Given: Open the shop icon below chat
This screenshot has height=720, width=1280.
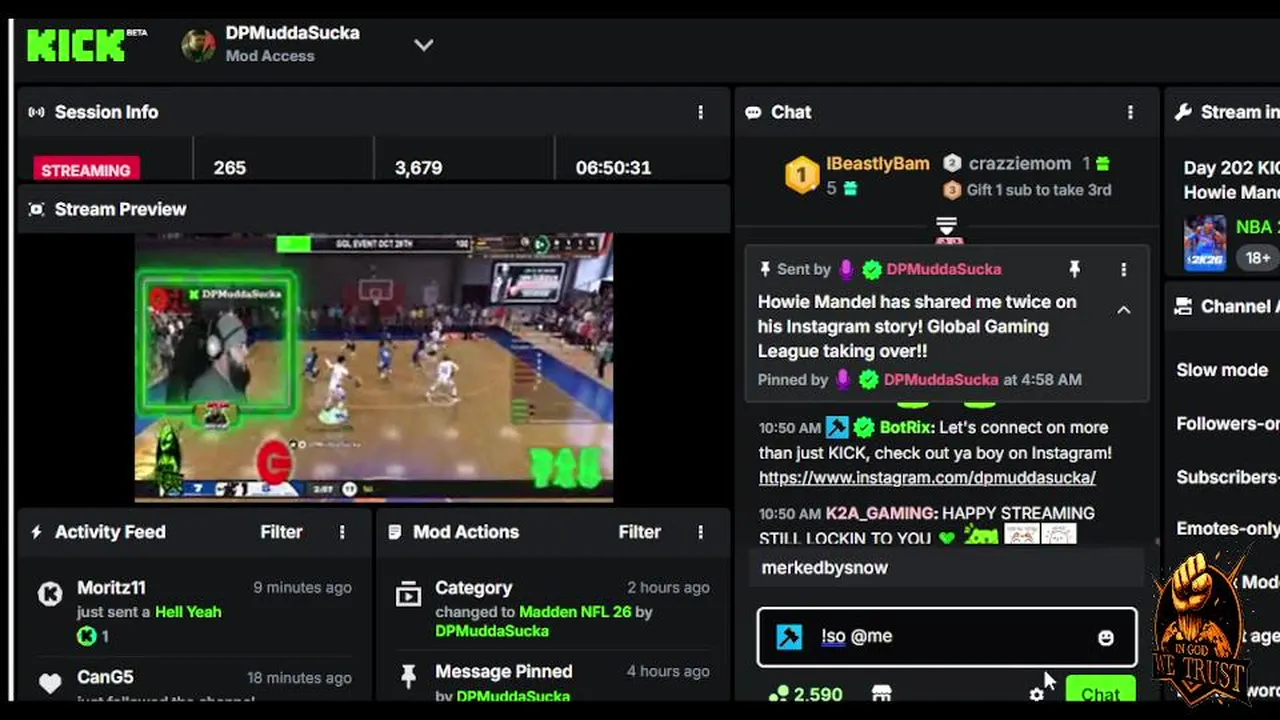Looking at the screenshot, I should click(x=881, y=693).
